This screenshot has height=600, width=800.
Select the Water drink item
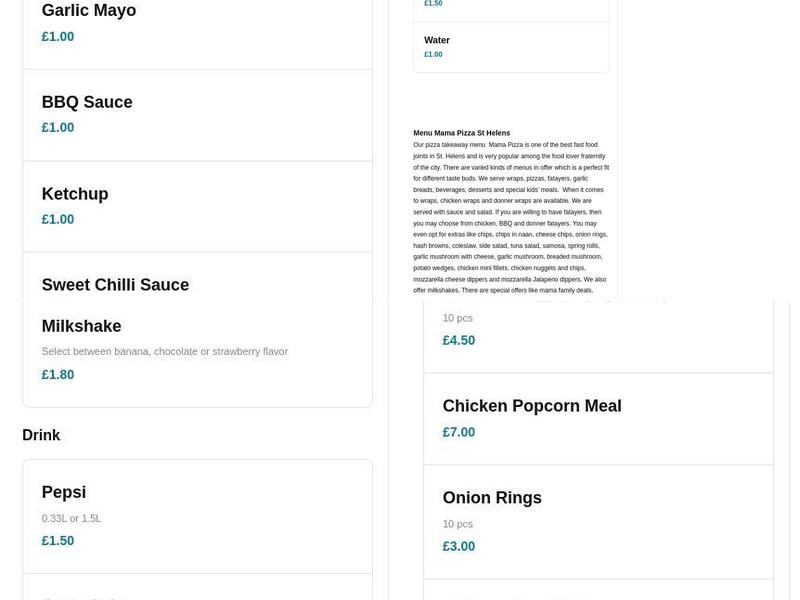pyautogui.click(x=438, y=40)
